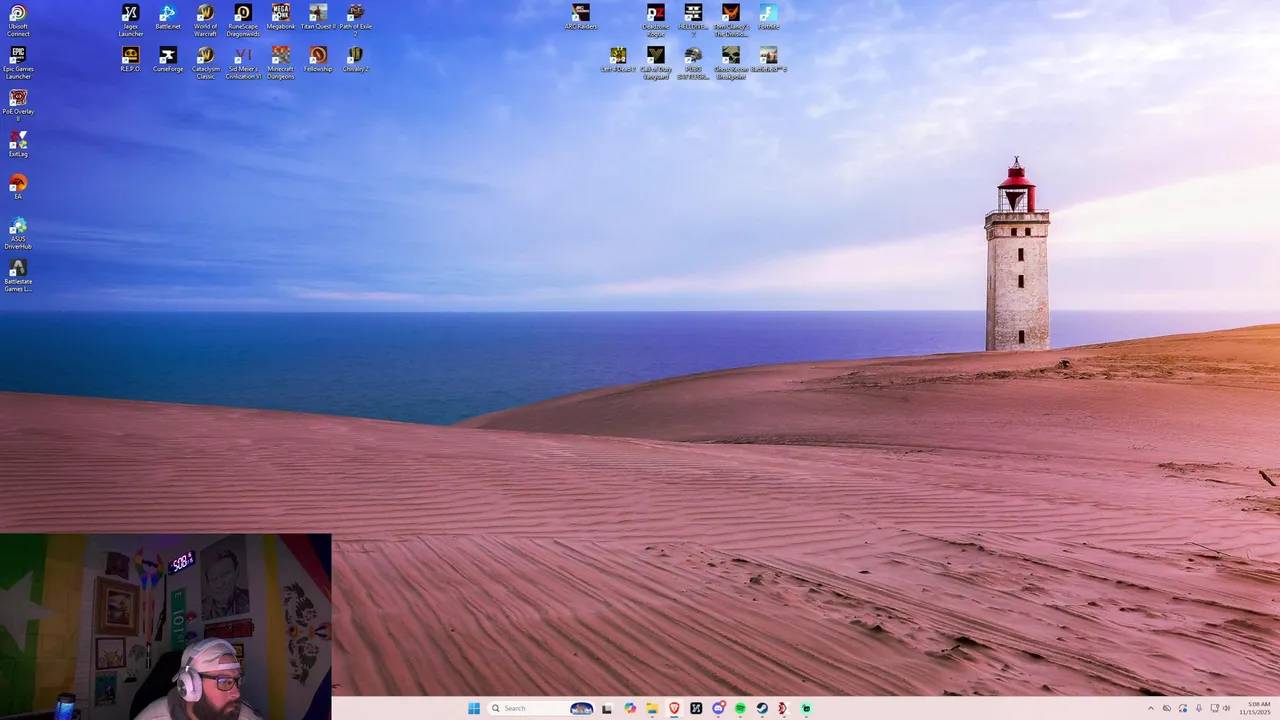Screen dimensions: 1280x720
Task: Select the ExitLag desktop icon
Action: pos(18,144)
